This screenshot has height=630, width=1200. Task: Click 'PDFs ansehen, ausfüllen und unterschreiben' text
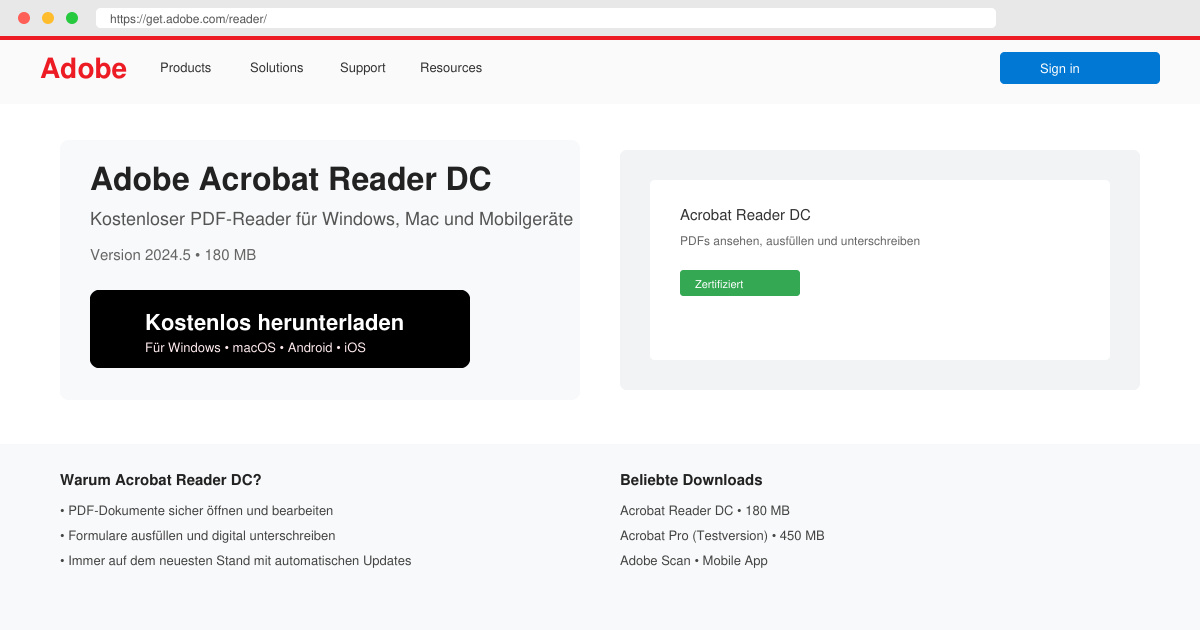point(800,241)
